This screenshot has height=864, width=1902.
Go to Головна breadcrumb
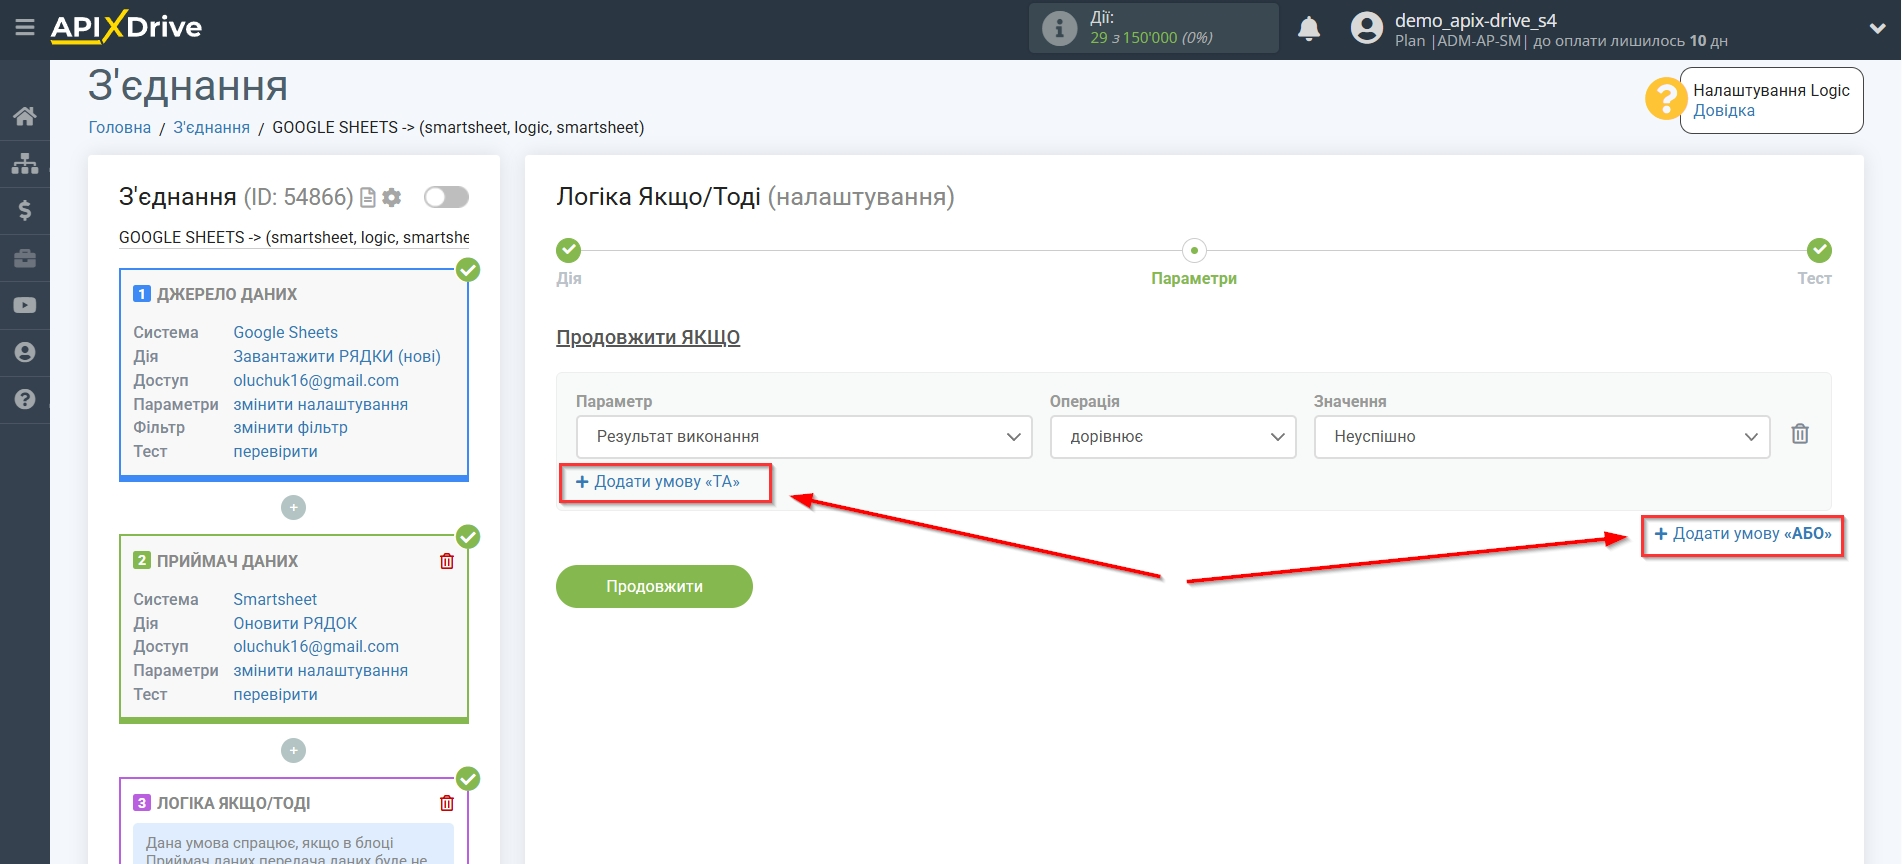click(x=120, y=128)
